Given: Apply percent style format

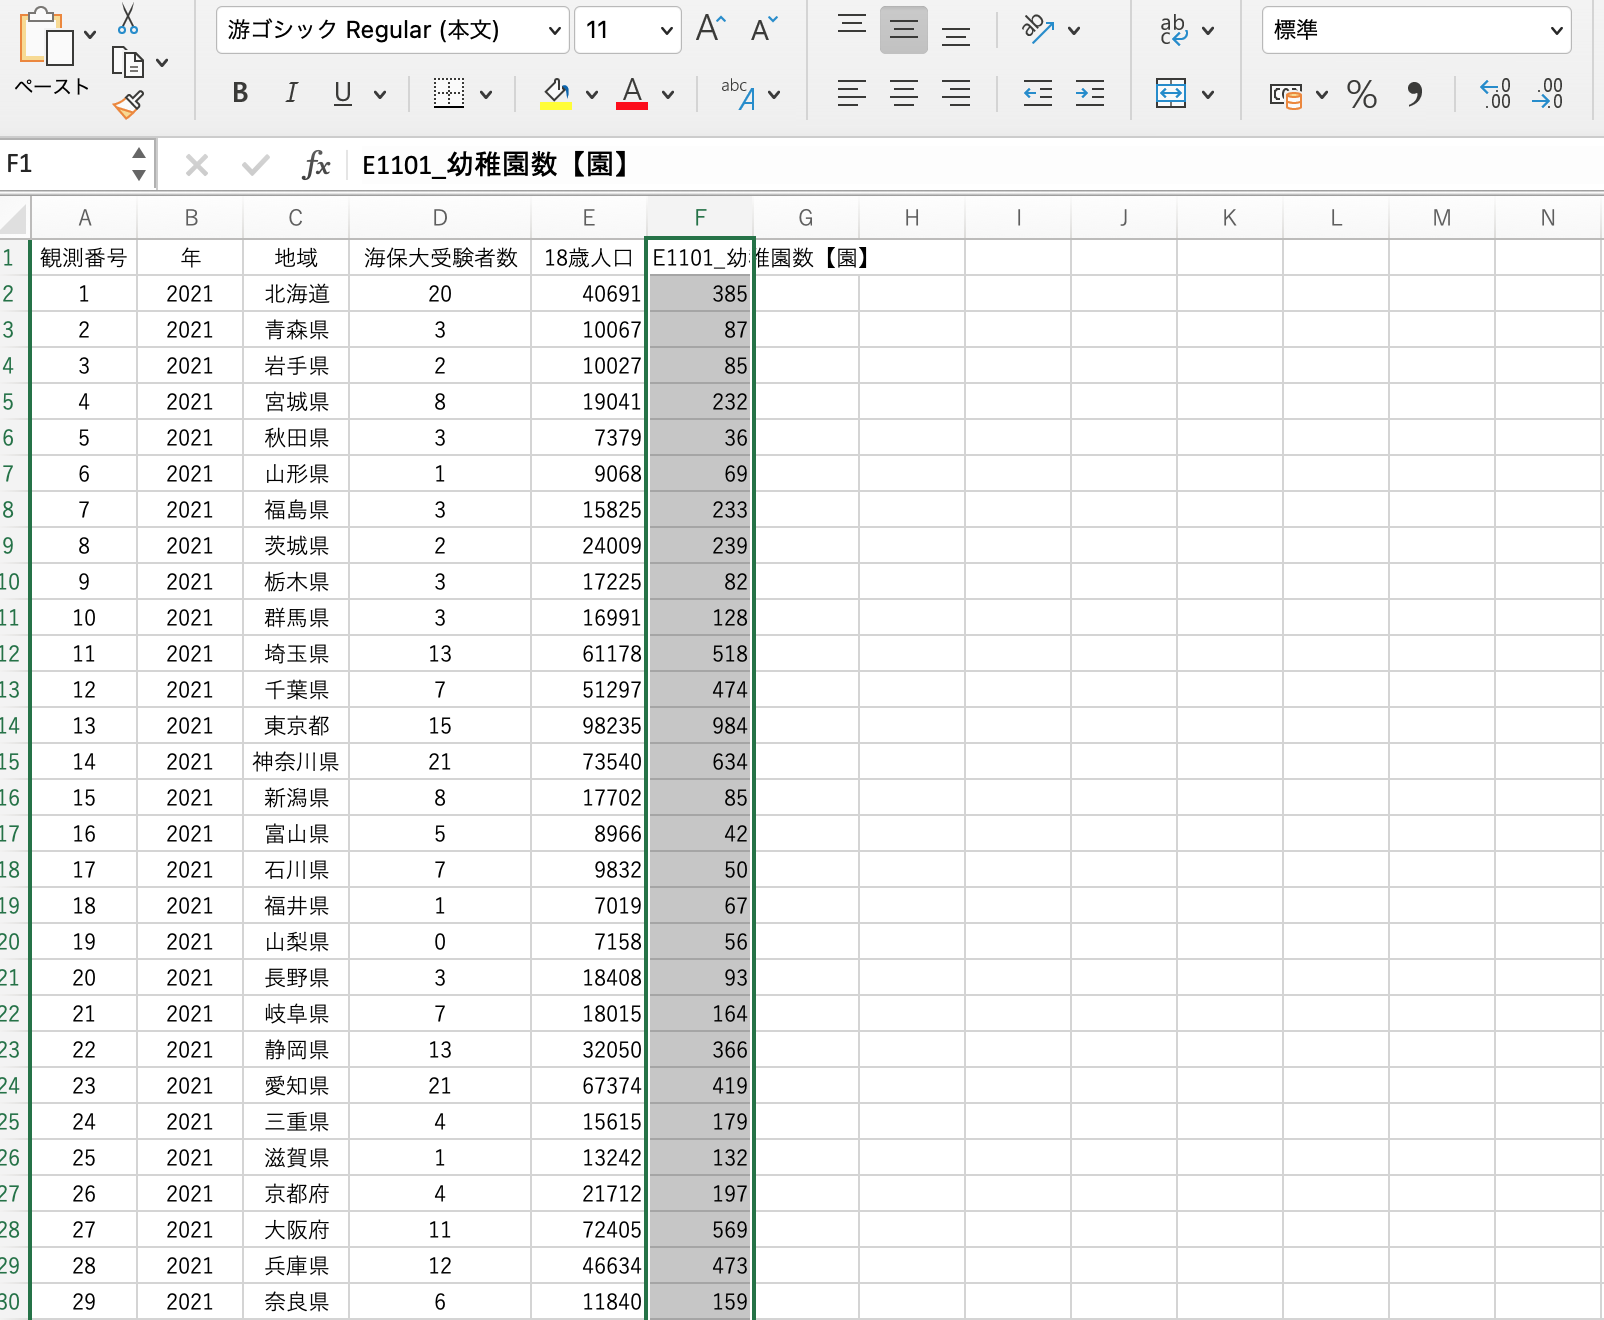Looking at the screenshot, I should [1362, 95].
